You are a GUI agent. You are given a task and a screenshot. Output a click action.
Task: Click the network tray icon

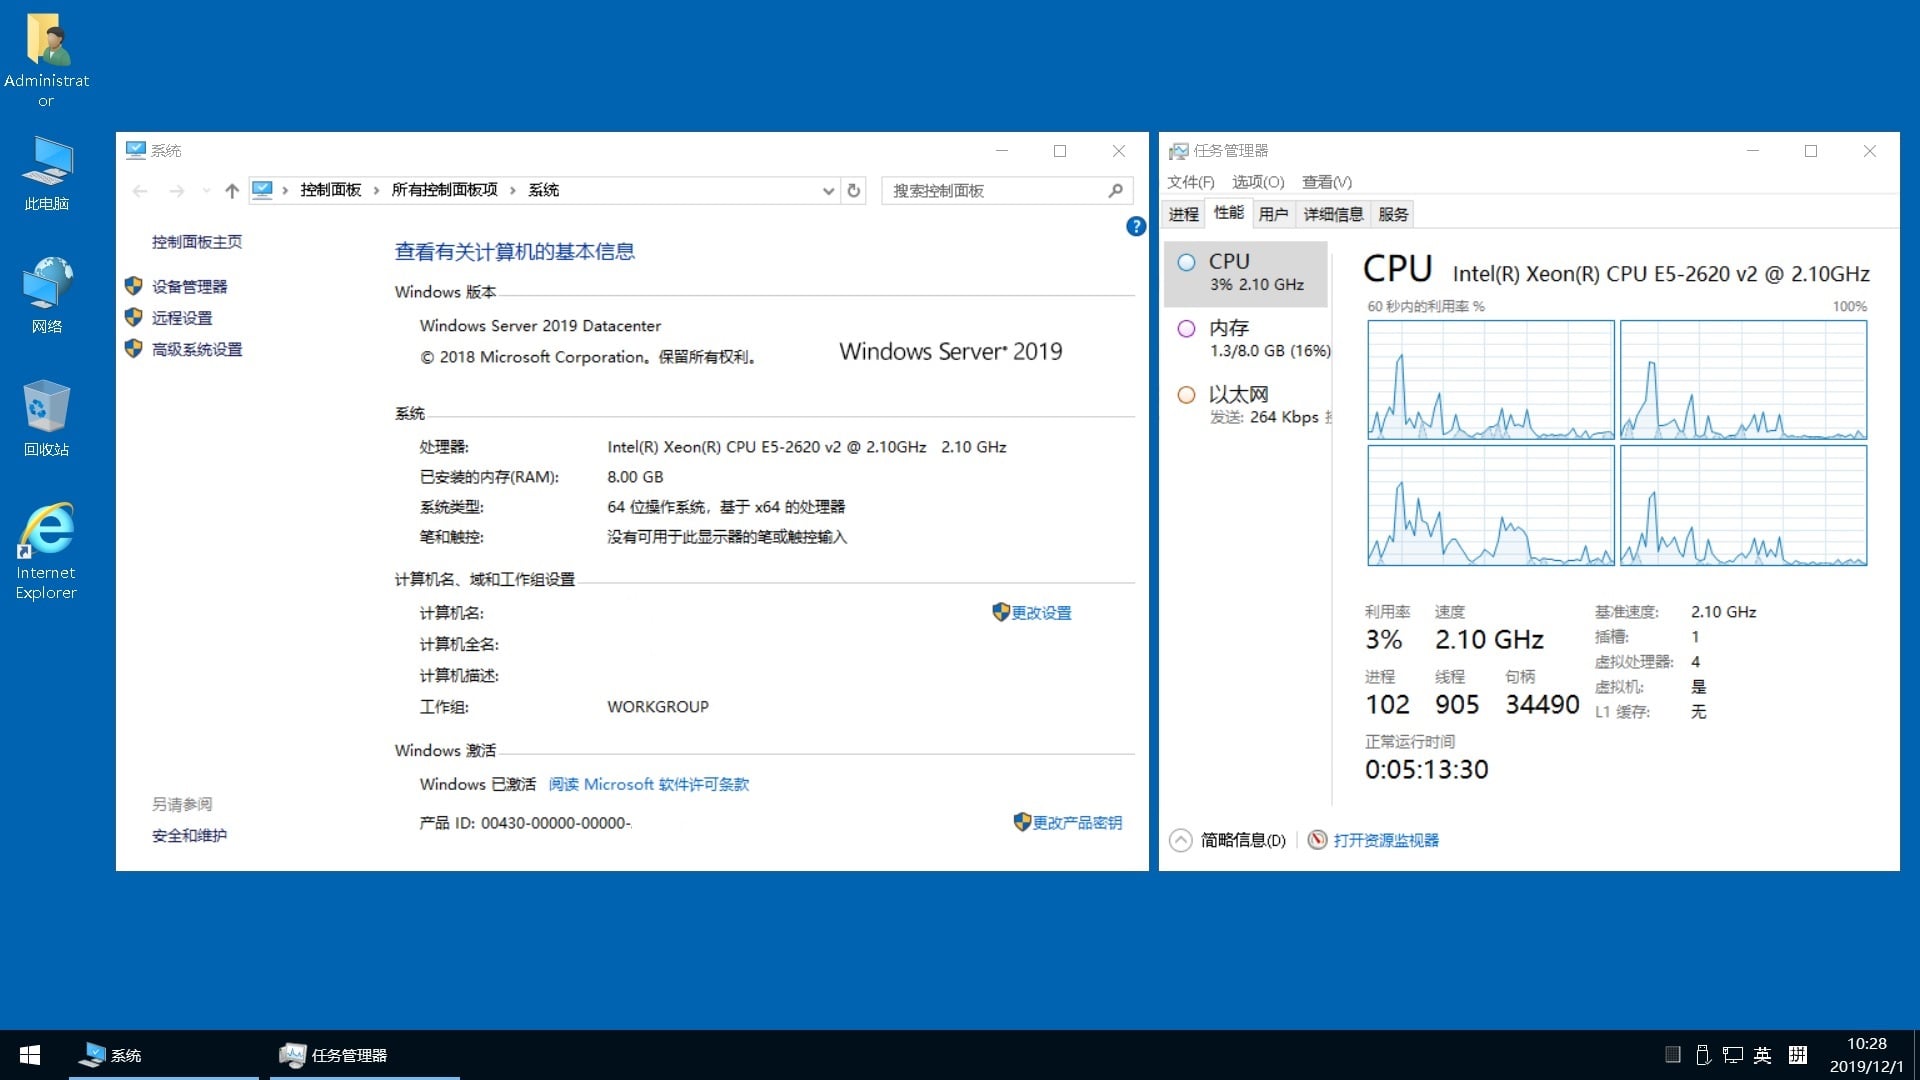point(1733,1055)
